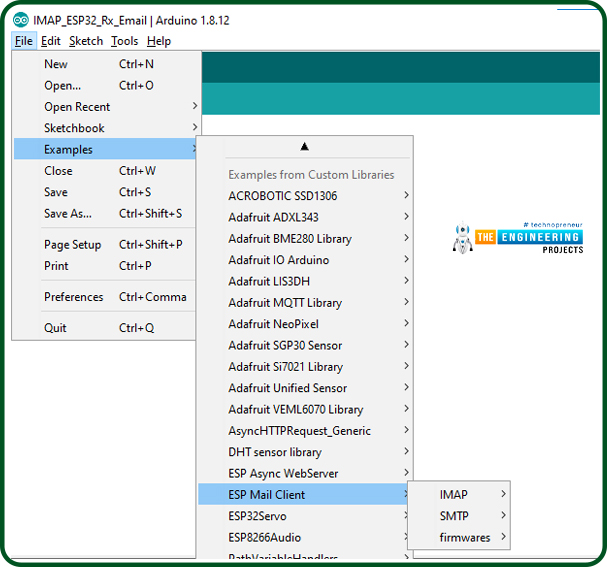Open the IMAP examples submenu

pos(459,494)
